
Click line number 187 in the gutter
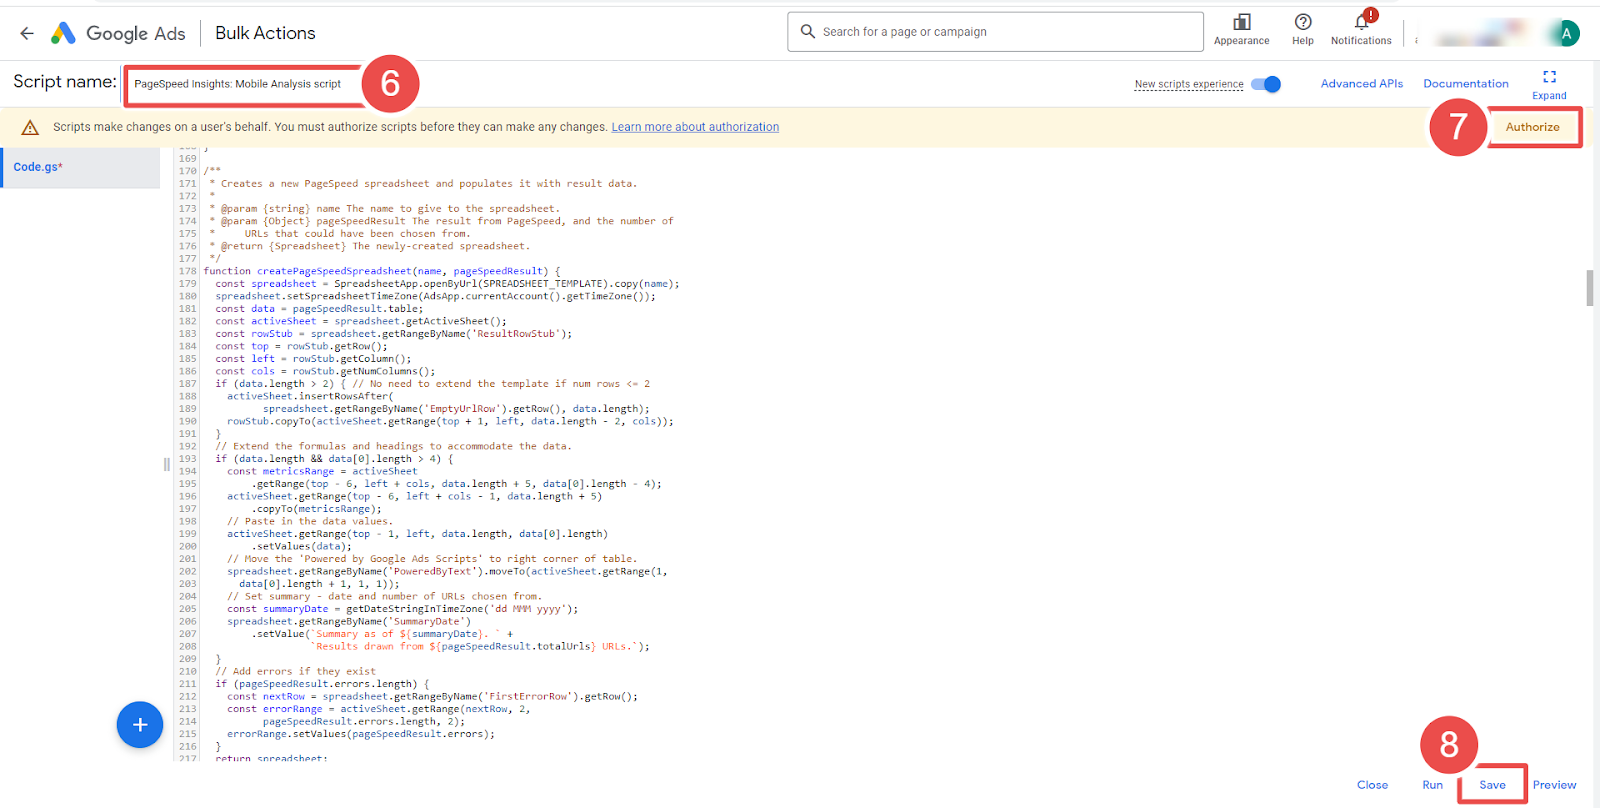coord(188,384)
